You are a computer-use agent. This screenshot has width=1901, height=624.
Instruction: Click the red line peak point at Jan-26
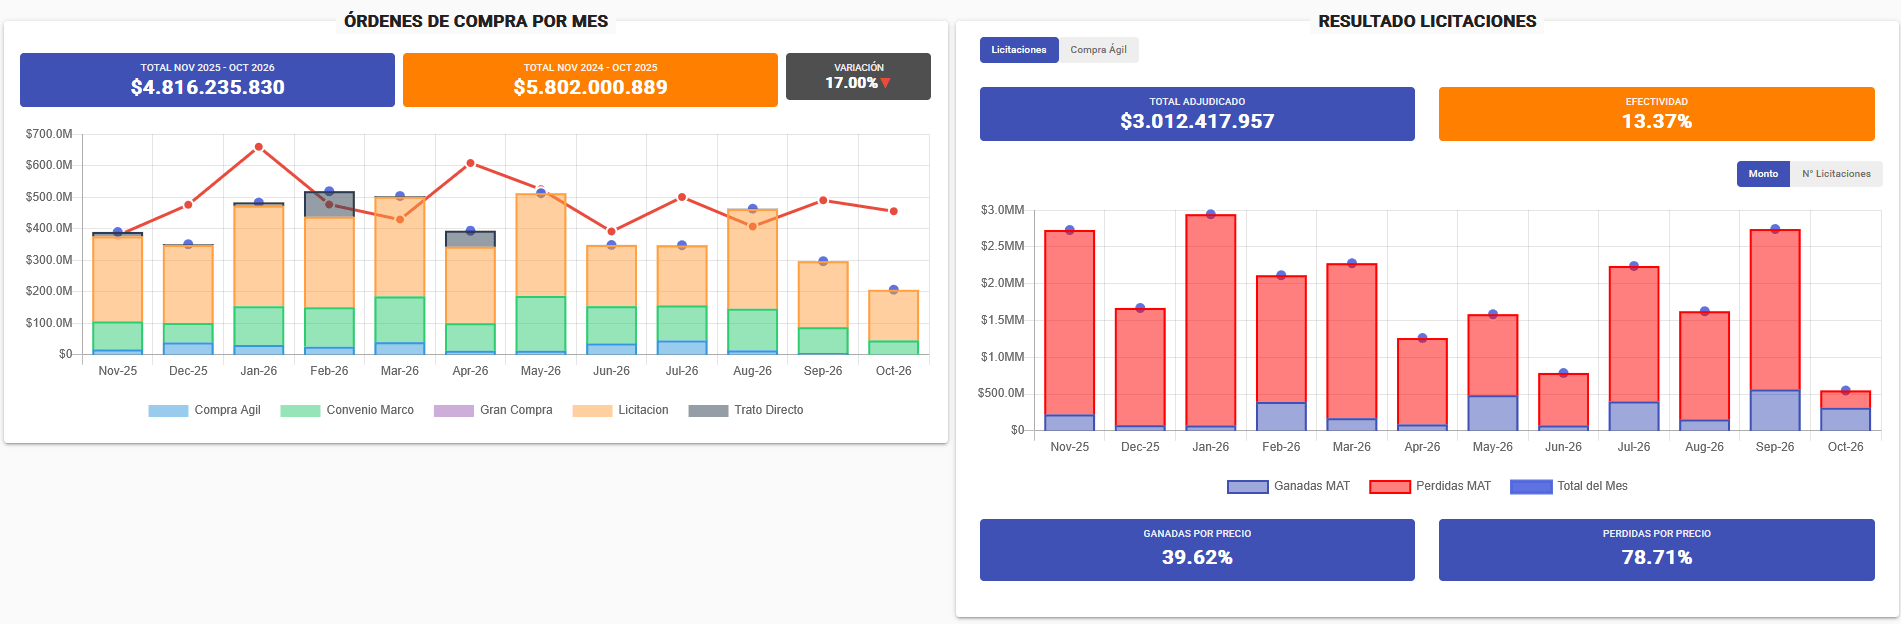point(259,147)
